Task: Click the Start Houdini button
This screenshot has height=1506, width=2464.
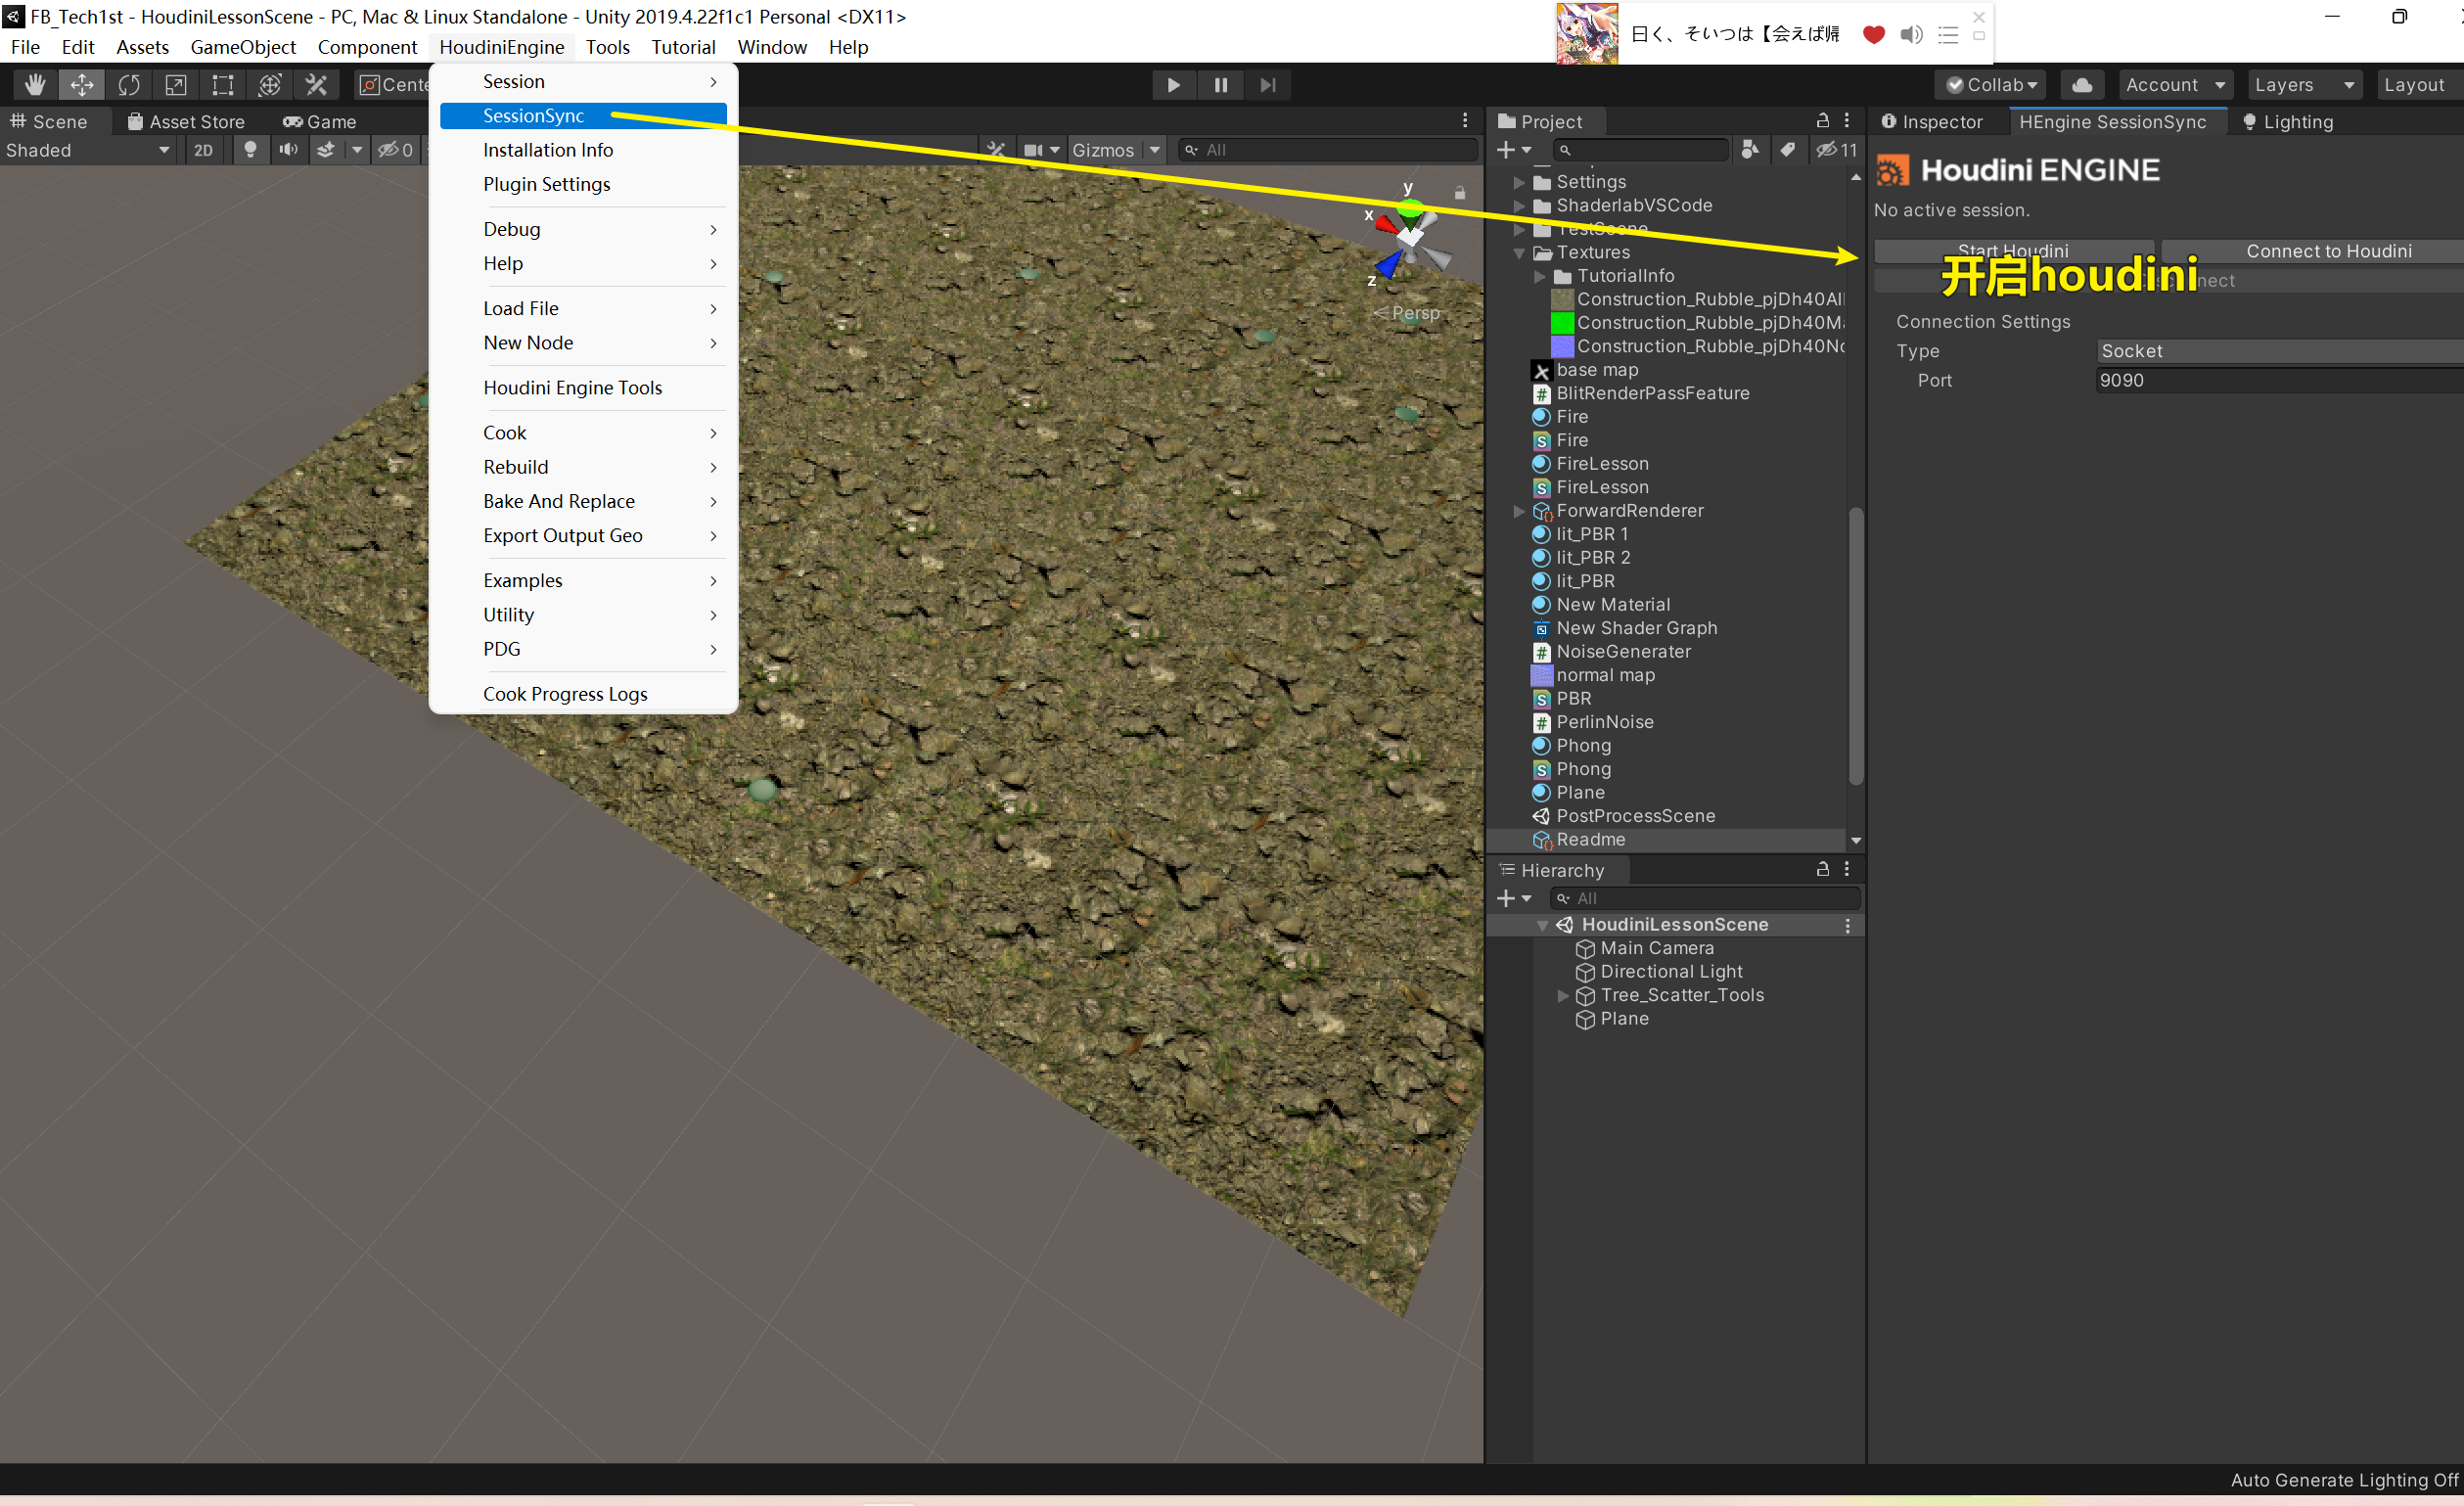Action: [x=2012, y=251]
